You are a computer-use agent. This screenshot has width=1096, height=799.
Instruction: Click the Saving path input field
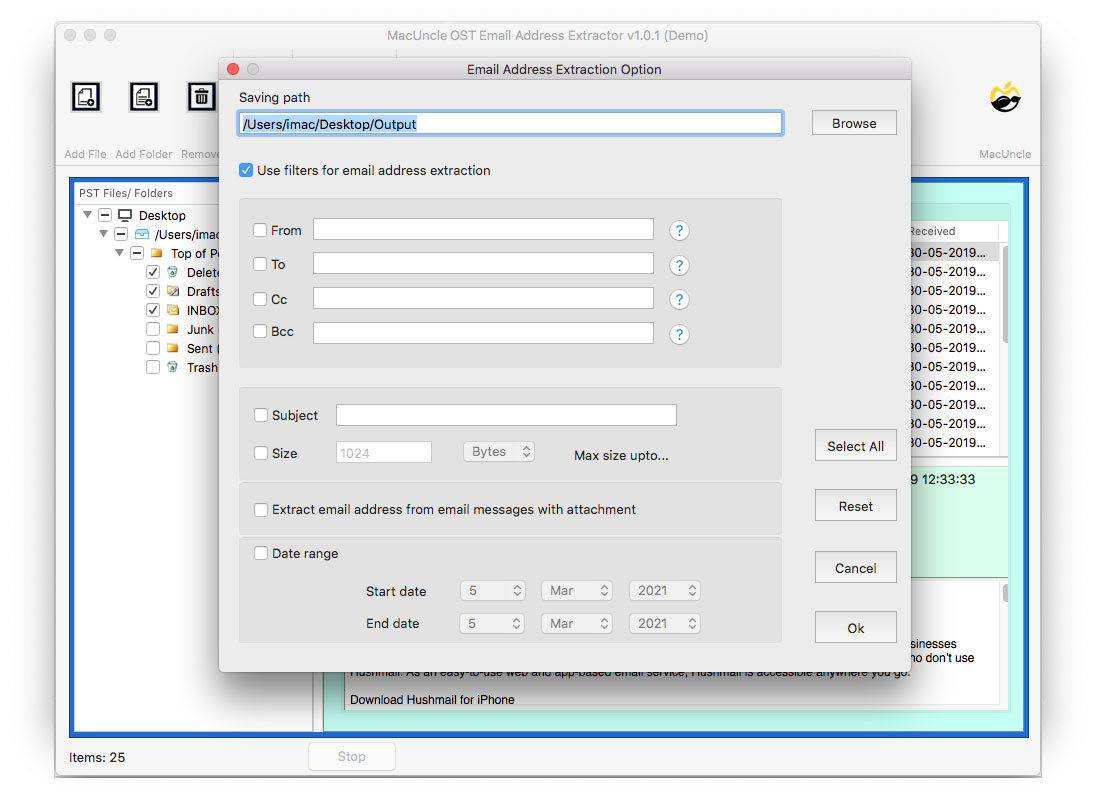pos(510,124)
